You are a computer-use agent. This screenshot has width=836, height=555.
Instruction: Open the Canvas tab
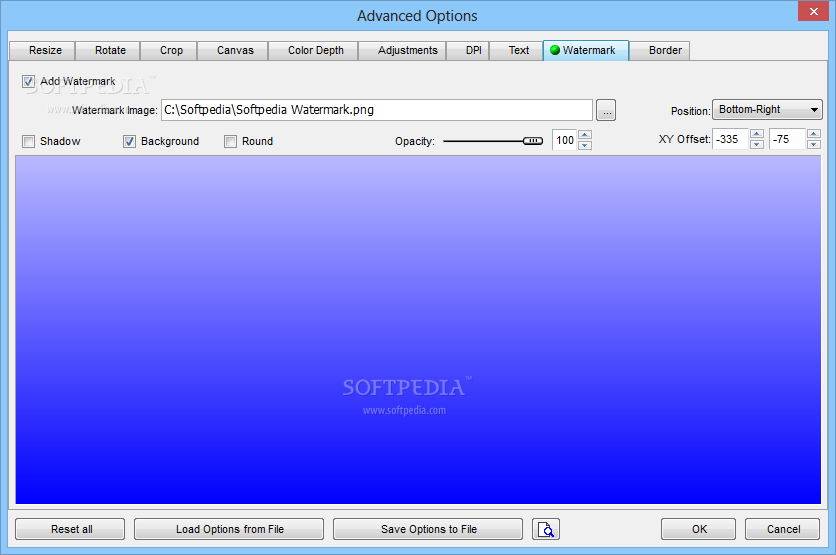pos(233,51)
